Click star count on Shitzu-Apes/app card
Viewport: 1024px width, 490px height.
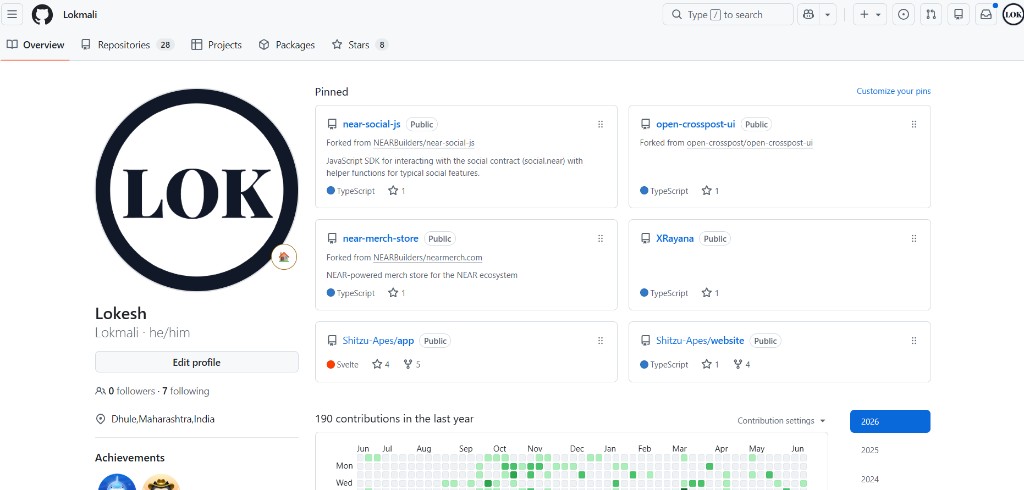pos(381,364)
